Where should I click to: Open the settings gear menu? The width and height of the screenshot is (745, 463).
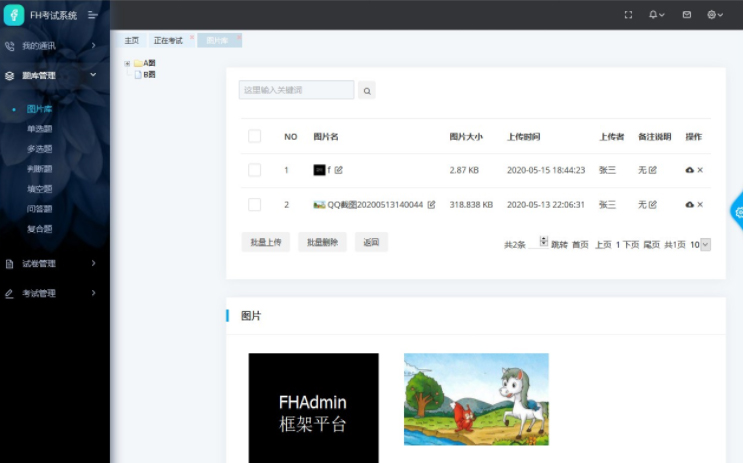[715, 15]
